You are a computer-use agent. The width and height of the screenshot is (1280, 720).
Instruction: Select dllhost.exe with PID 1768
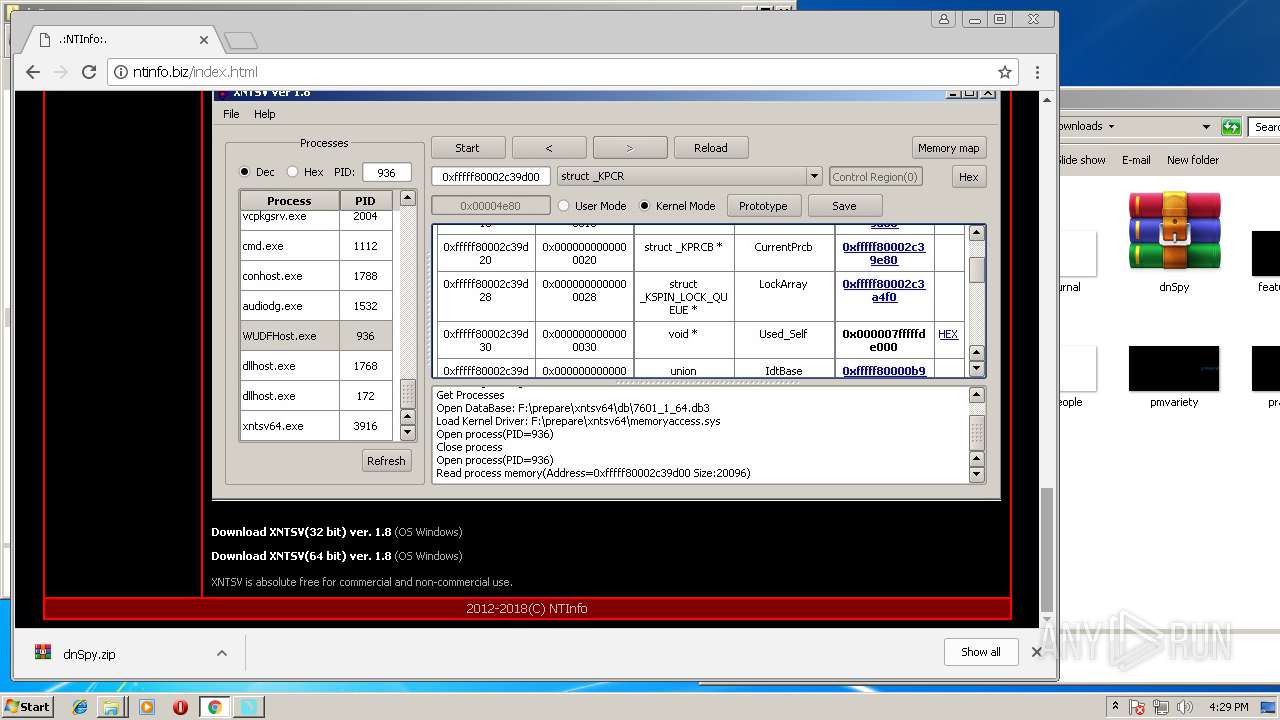(316, 366)
